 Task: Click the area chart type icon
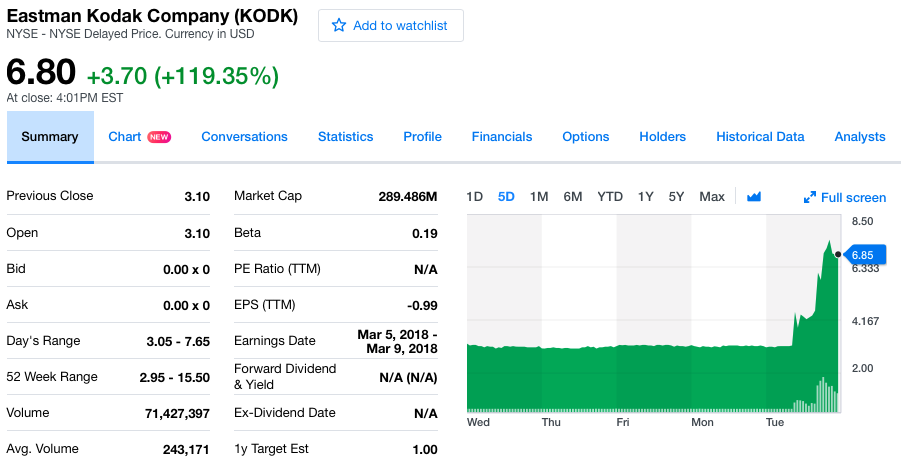[754, 197]
